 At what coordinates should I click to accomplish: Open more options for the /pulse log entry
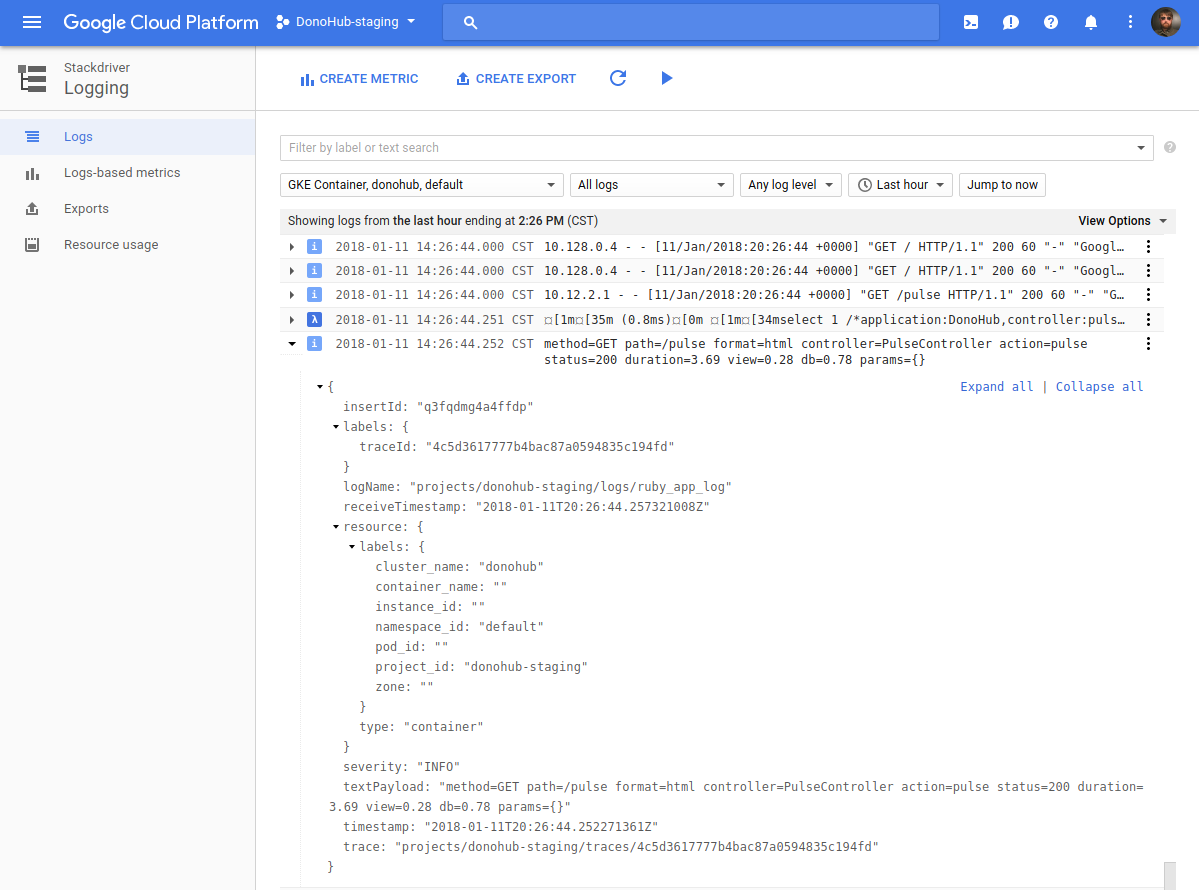(1148, 295)
